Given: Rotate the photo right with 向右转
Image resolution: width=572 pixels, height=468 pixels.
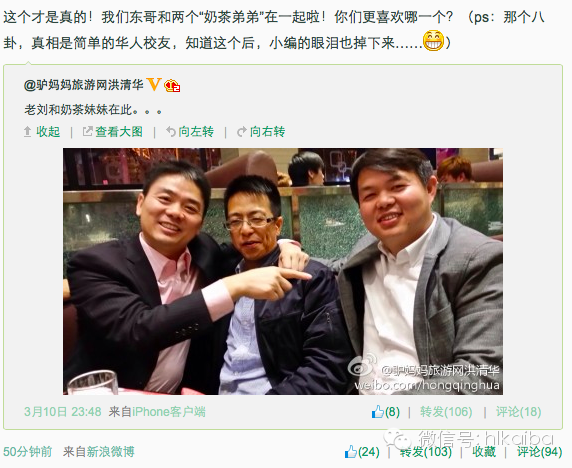Looking at the screenshot, I should (x=261, y=132).
